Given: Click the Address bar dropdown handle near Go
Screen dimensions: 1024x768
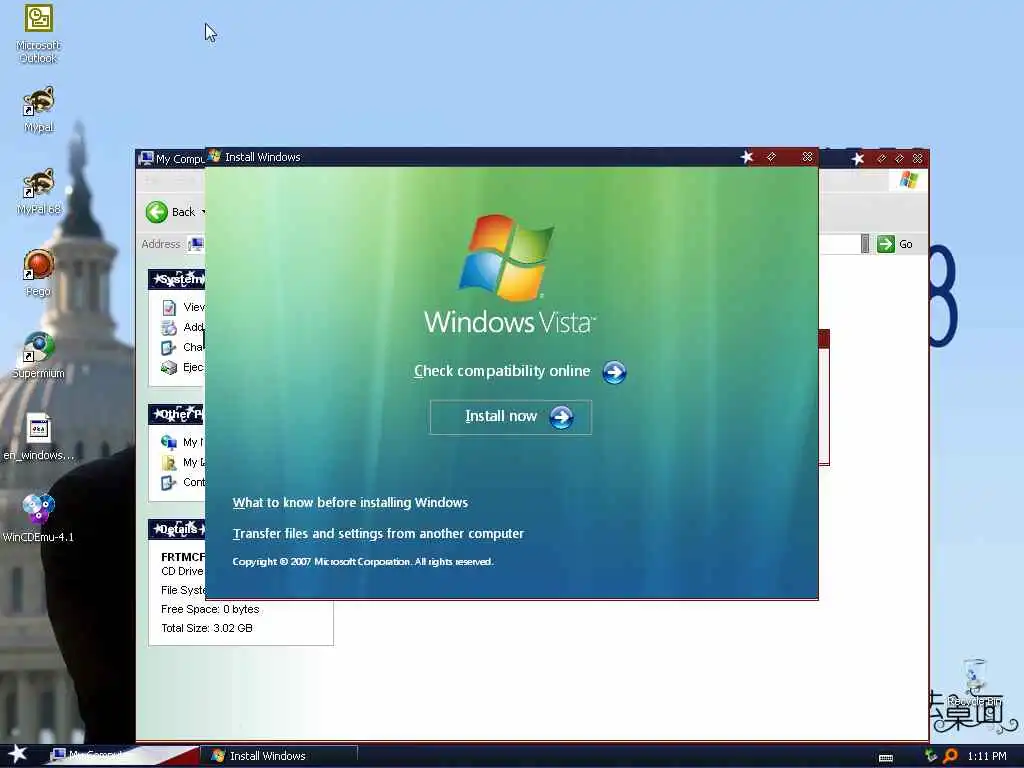Looking at the screenshot, I should click(x=865, y=244).
